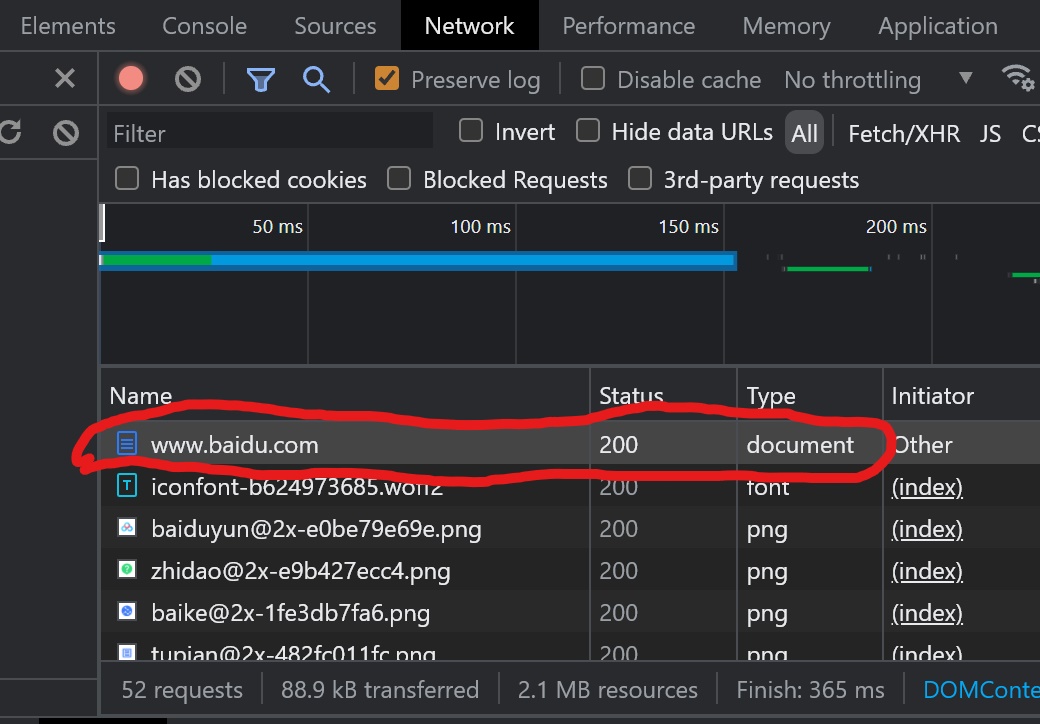Click the clear icon in left panel
1040x724 pixels.
(66, 133)
